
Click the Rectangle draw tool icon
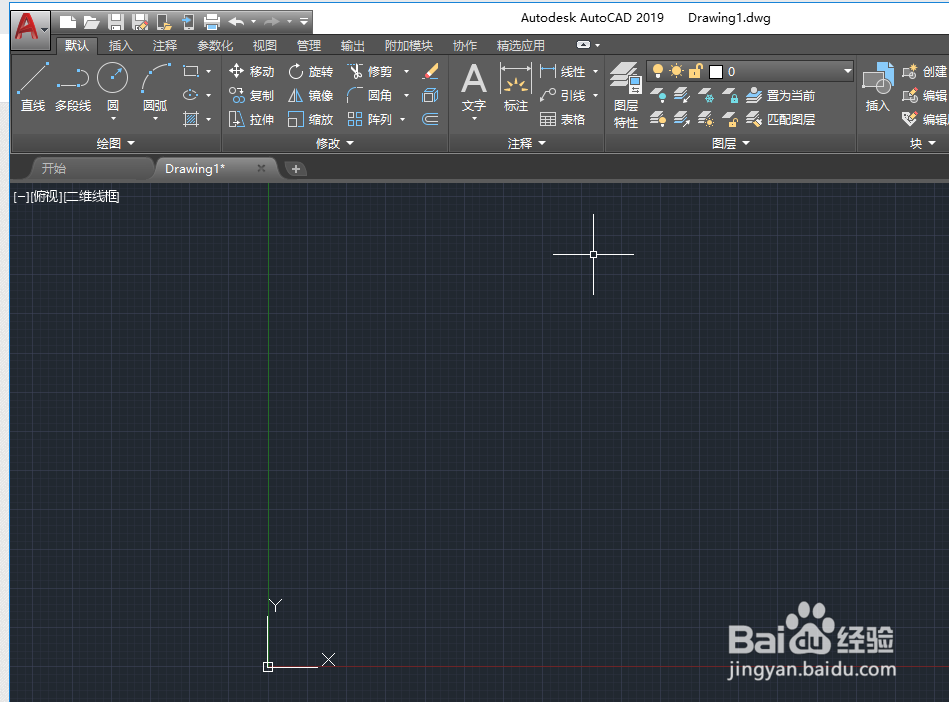click(191, 71)
